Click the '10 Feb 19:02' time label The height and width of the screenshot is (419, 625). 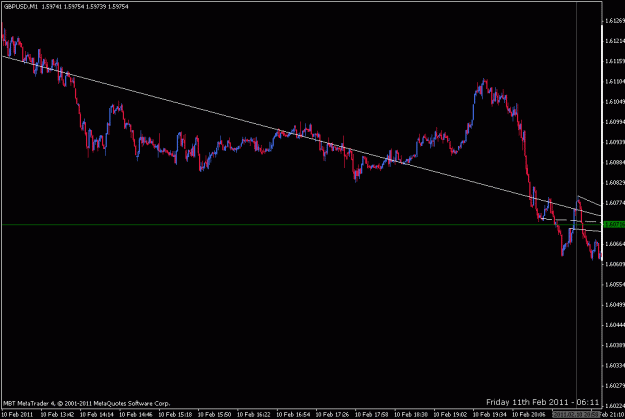coord(450,415)
